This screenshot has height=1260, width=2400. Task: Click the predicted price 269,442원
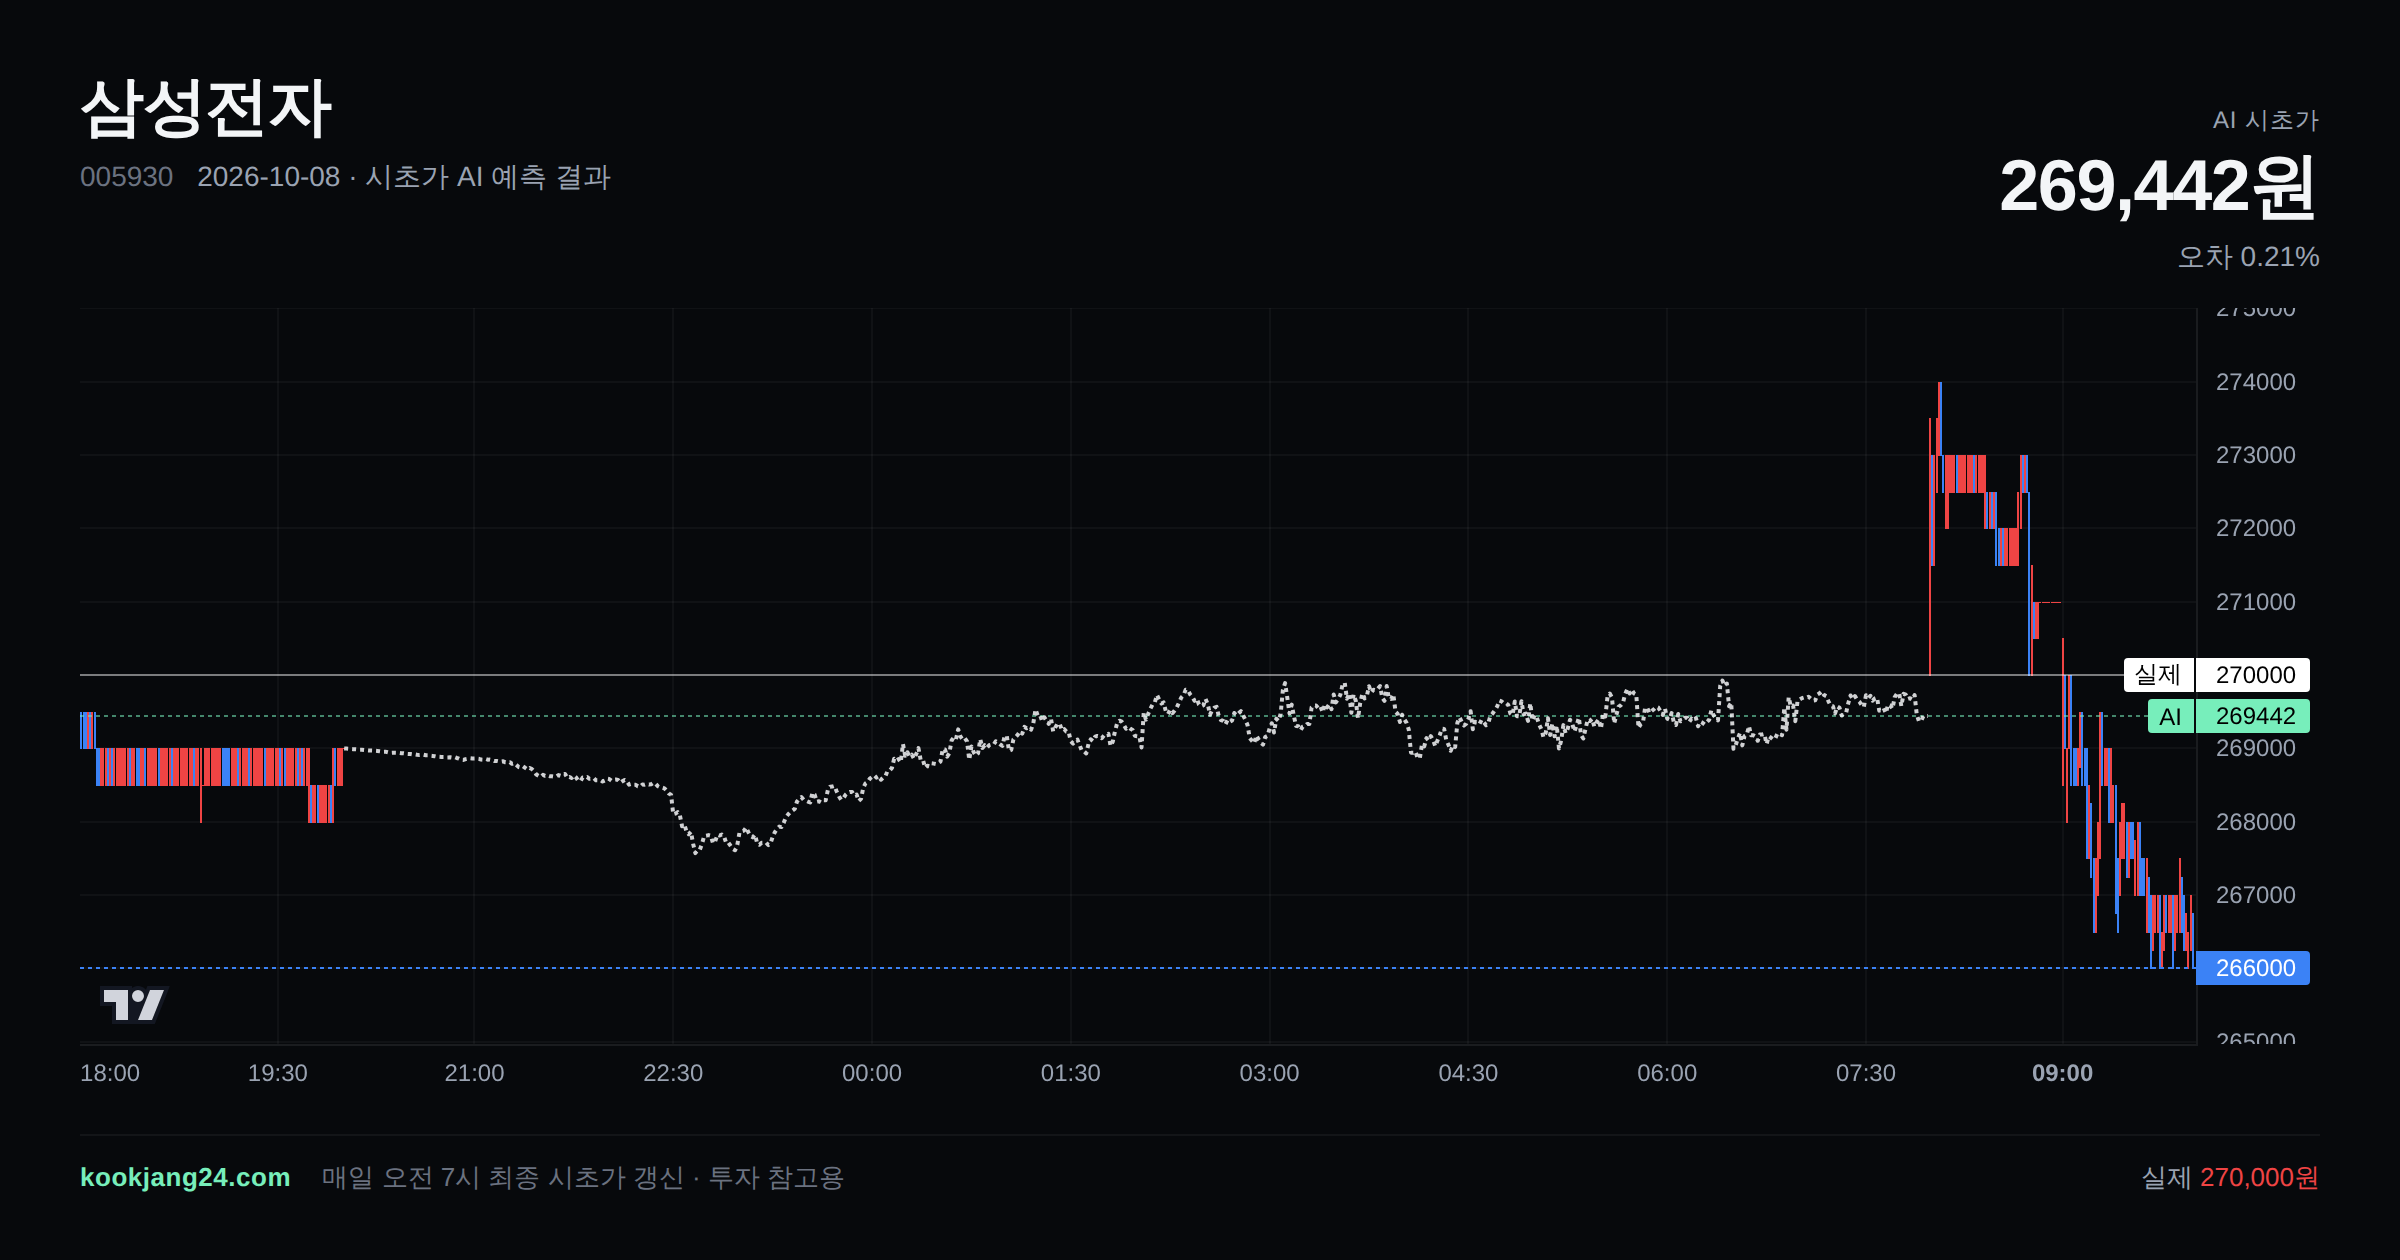coord(2158,186)
